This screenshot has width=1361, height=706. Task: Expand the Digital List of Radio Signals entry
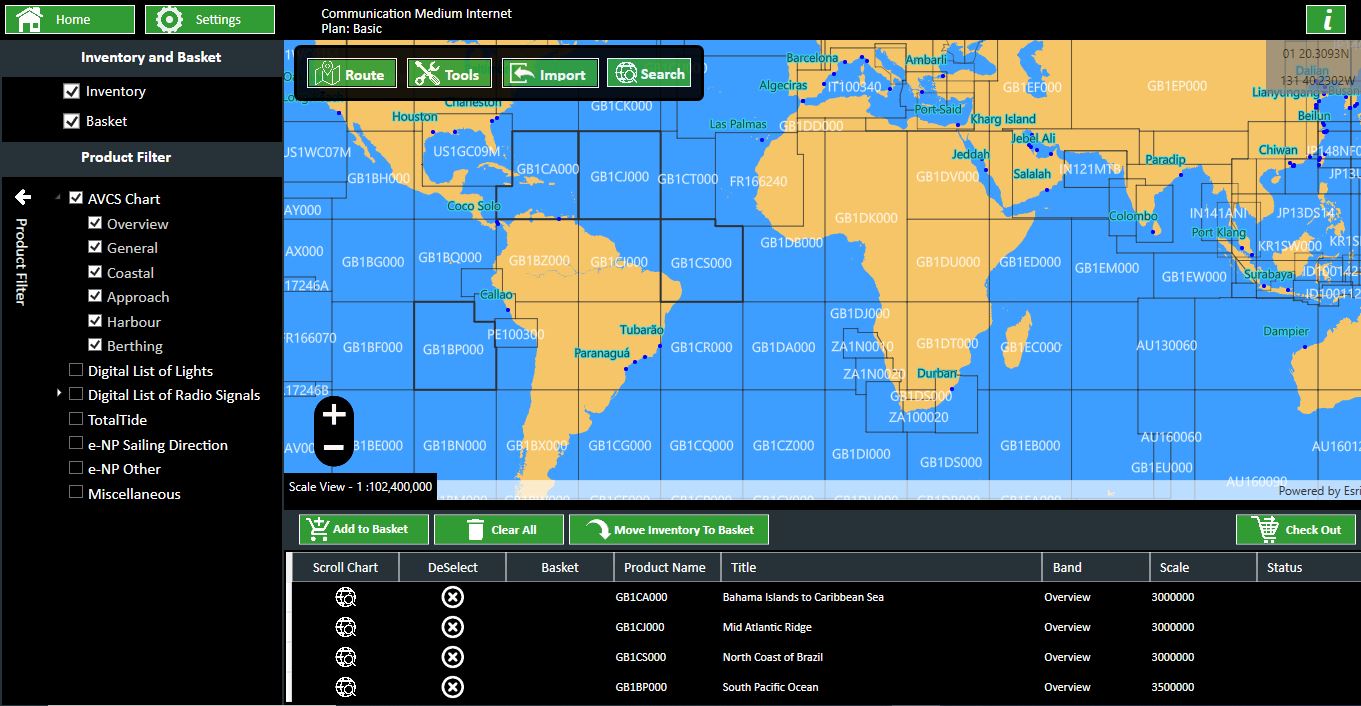pos(58,394)
